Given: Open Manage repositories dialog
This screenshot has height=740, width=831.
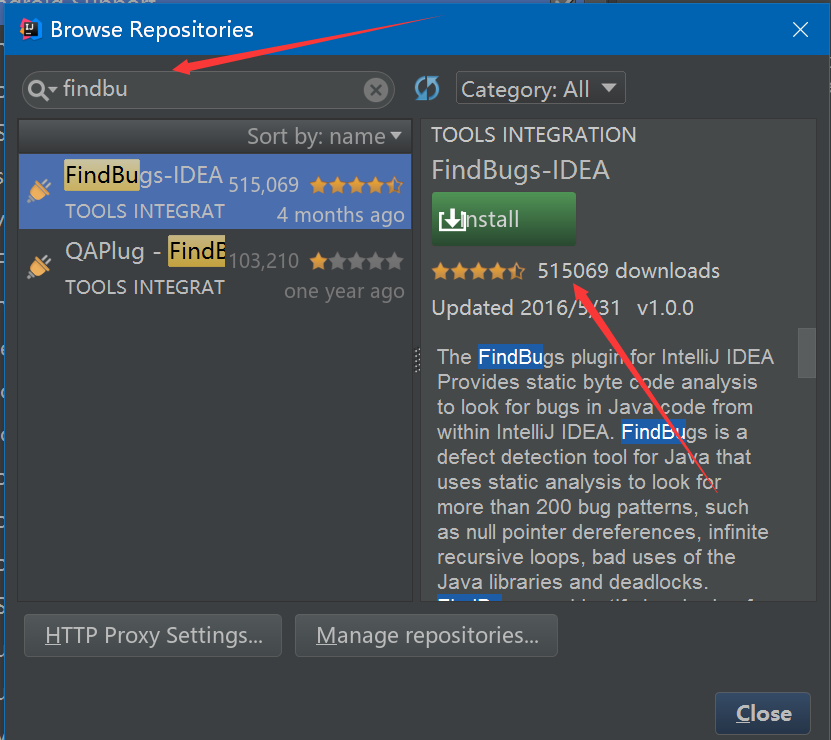Looking at the screenshot, I should pos(427,636).
